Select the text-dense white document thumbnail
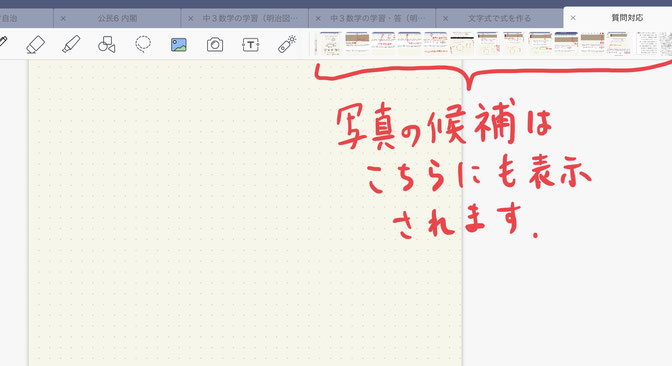 tap(647, 44)
